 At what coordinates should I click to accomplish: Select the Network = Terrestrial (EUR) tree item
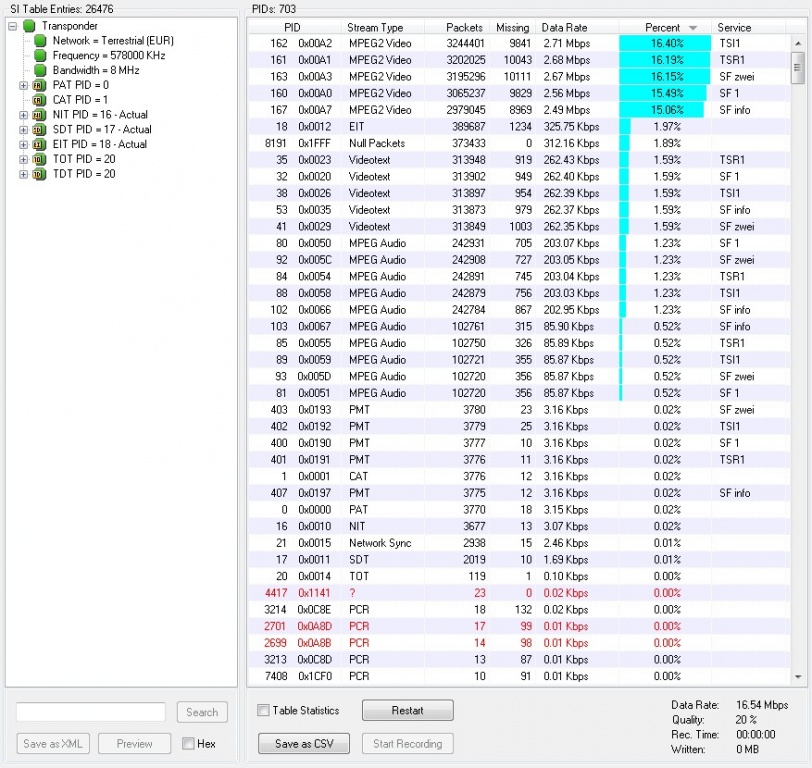(x=113, y=40)
